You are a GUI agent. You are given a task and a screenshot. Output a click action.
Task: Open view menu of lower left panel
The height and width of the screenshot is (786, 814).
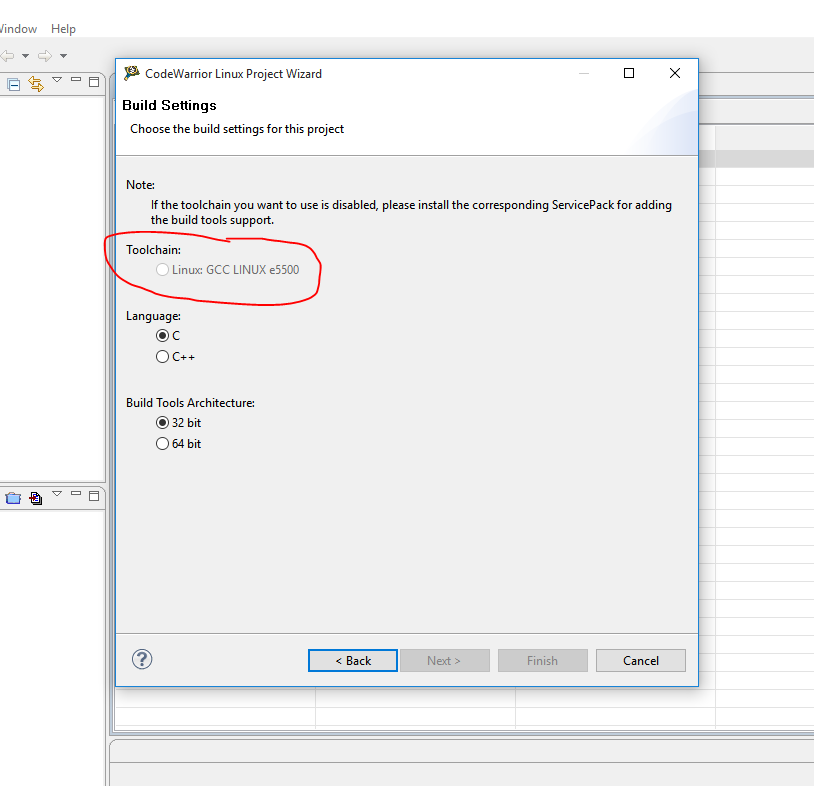[57, 494]
